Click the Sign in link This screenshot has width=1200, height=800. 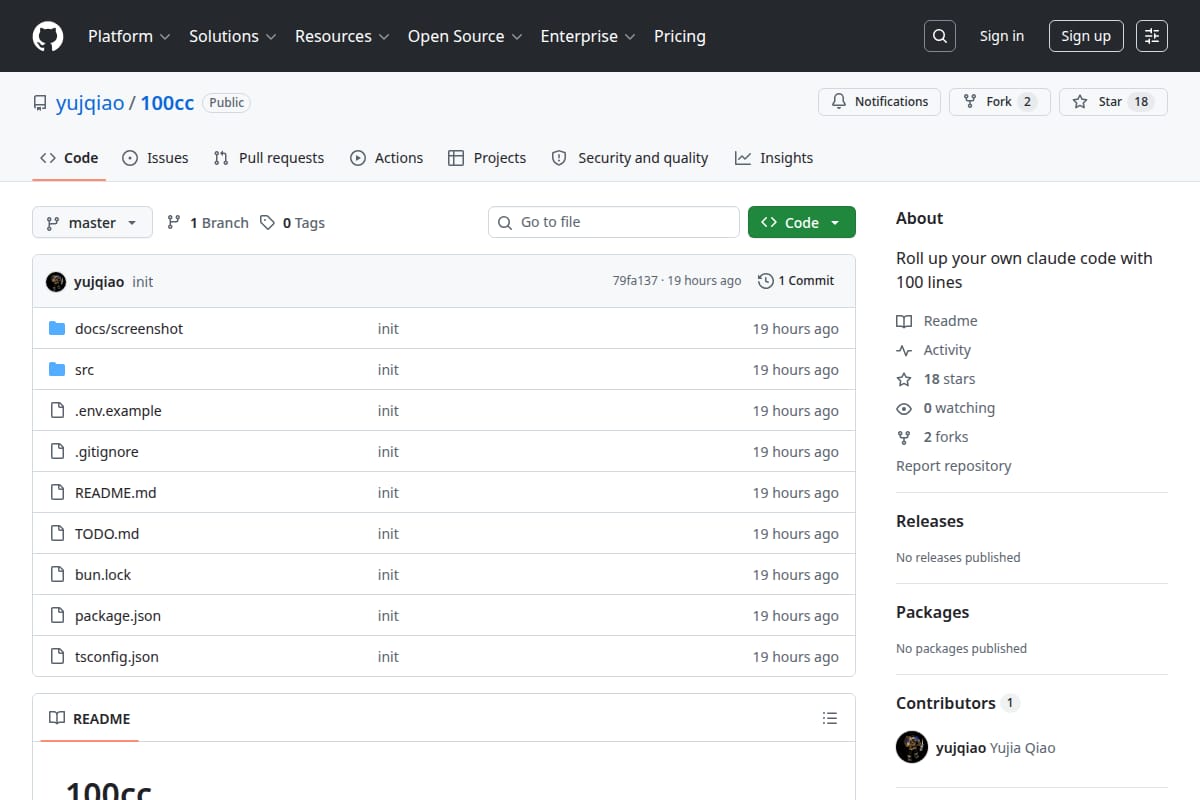coord(1002,36)
